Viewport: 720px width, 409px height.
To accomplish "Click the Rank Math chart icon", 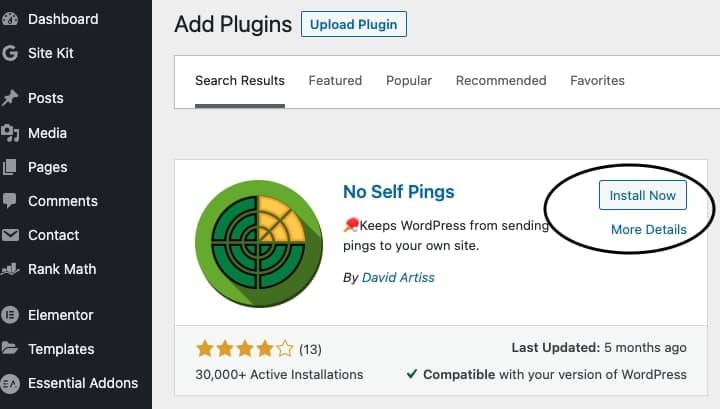I will click(9, 269).
